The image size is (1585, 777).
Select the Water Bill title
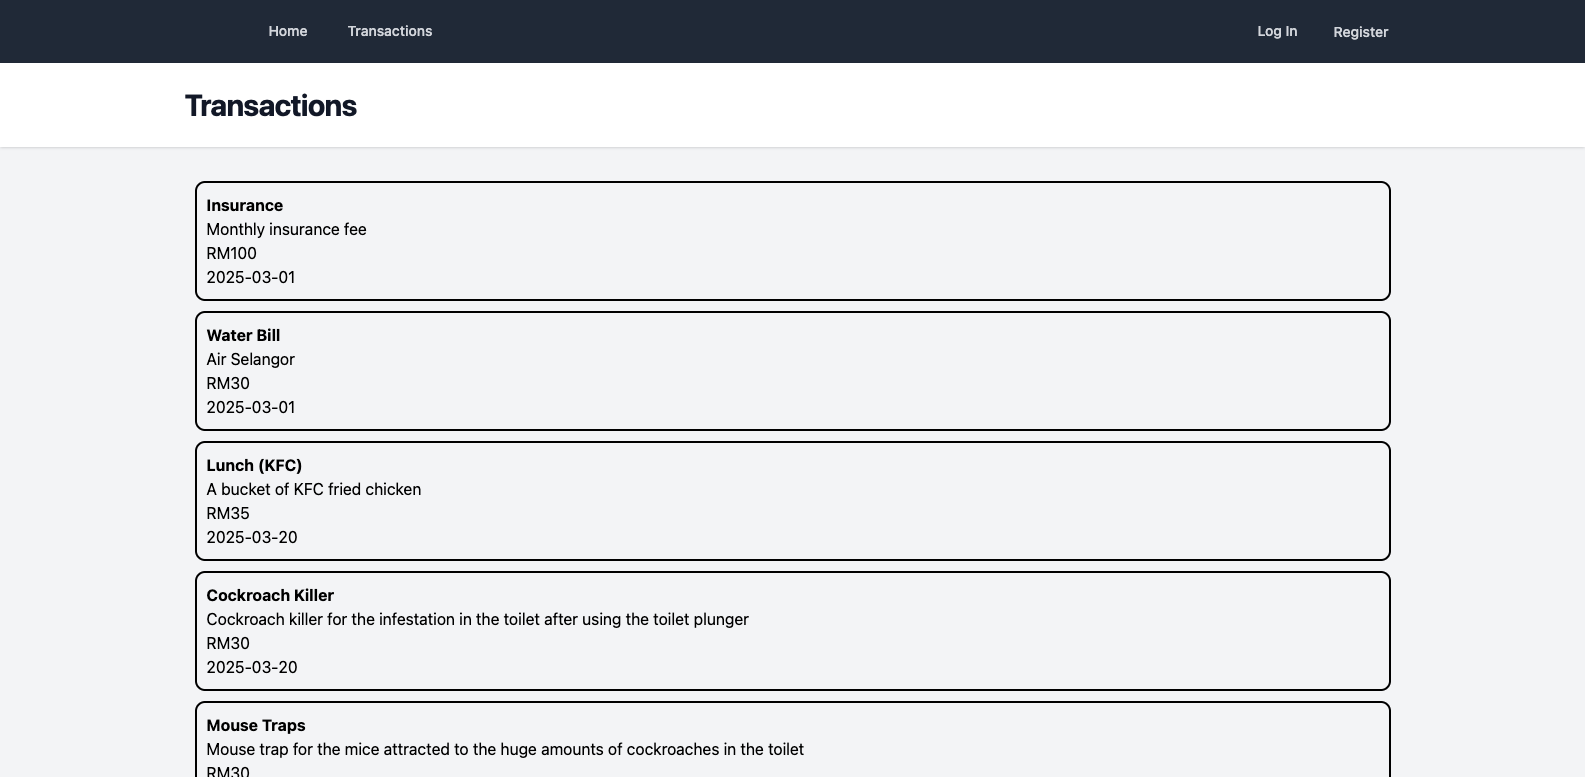click(243, 335)
